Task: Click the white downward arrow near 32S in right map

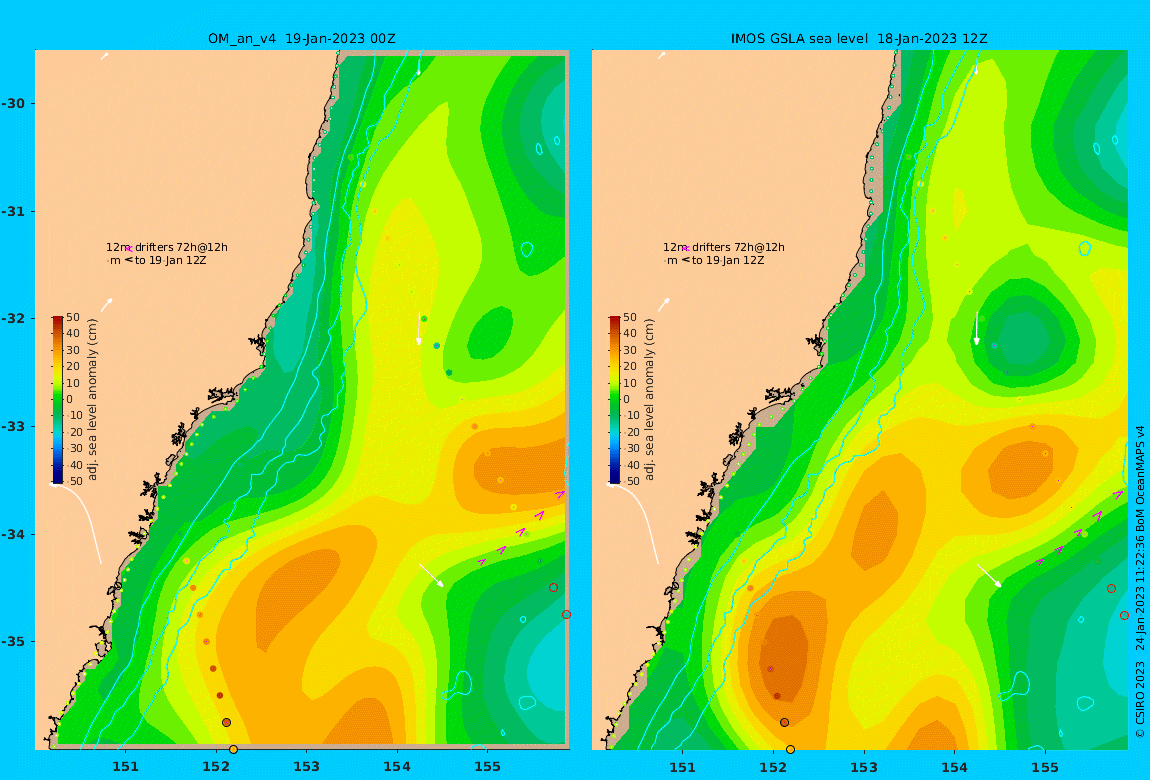Action: point(976,328)
